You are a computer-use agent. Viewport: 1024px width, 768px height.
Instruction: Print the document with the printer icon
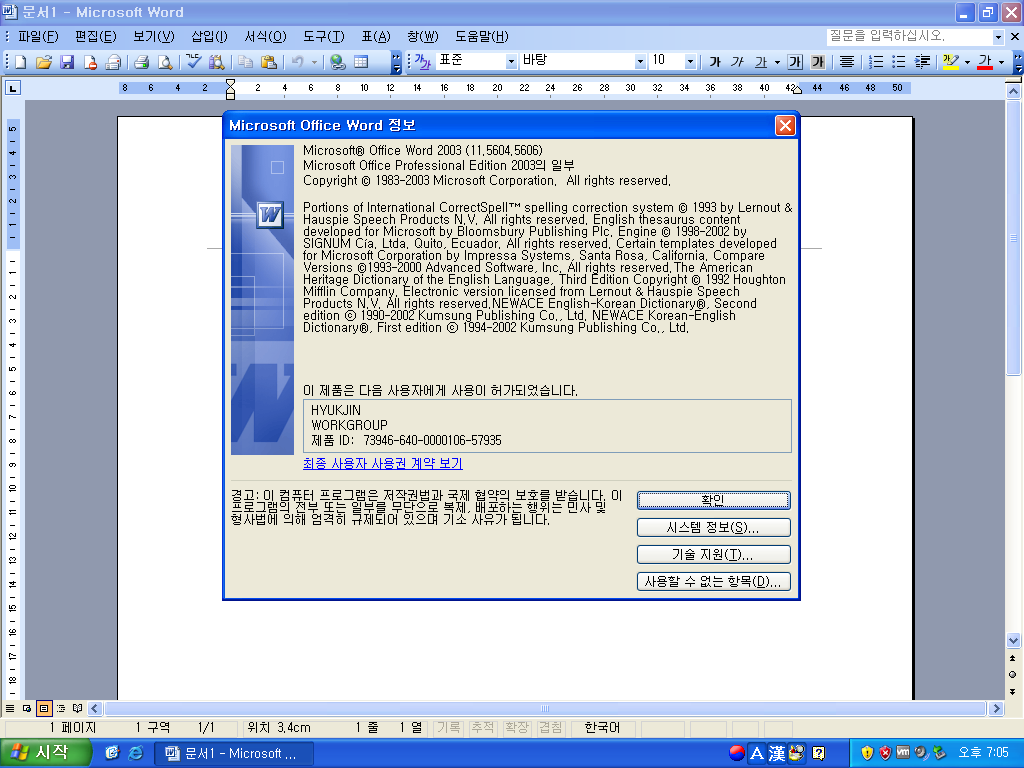click(142, 62)
